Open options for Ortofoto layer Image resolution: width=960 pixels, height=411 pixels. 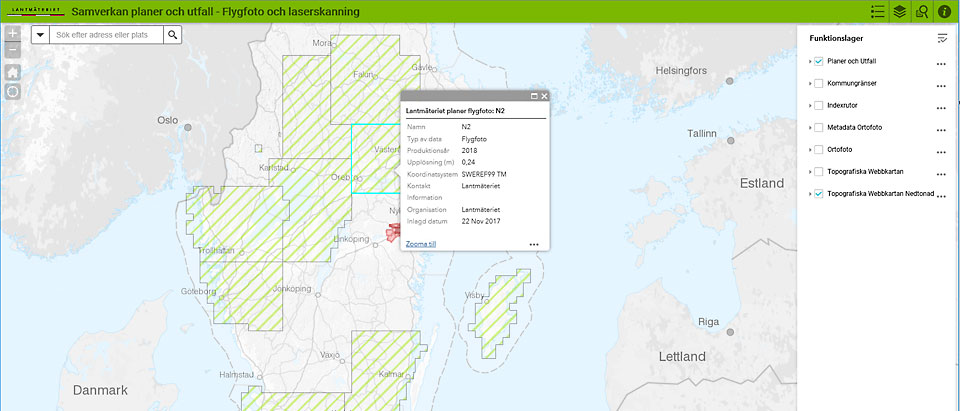942,152
